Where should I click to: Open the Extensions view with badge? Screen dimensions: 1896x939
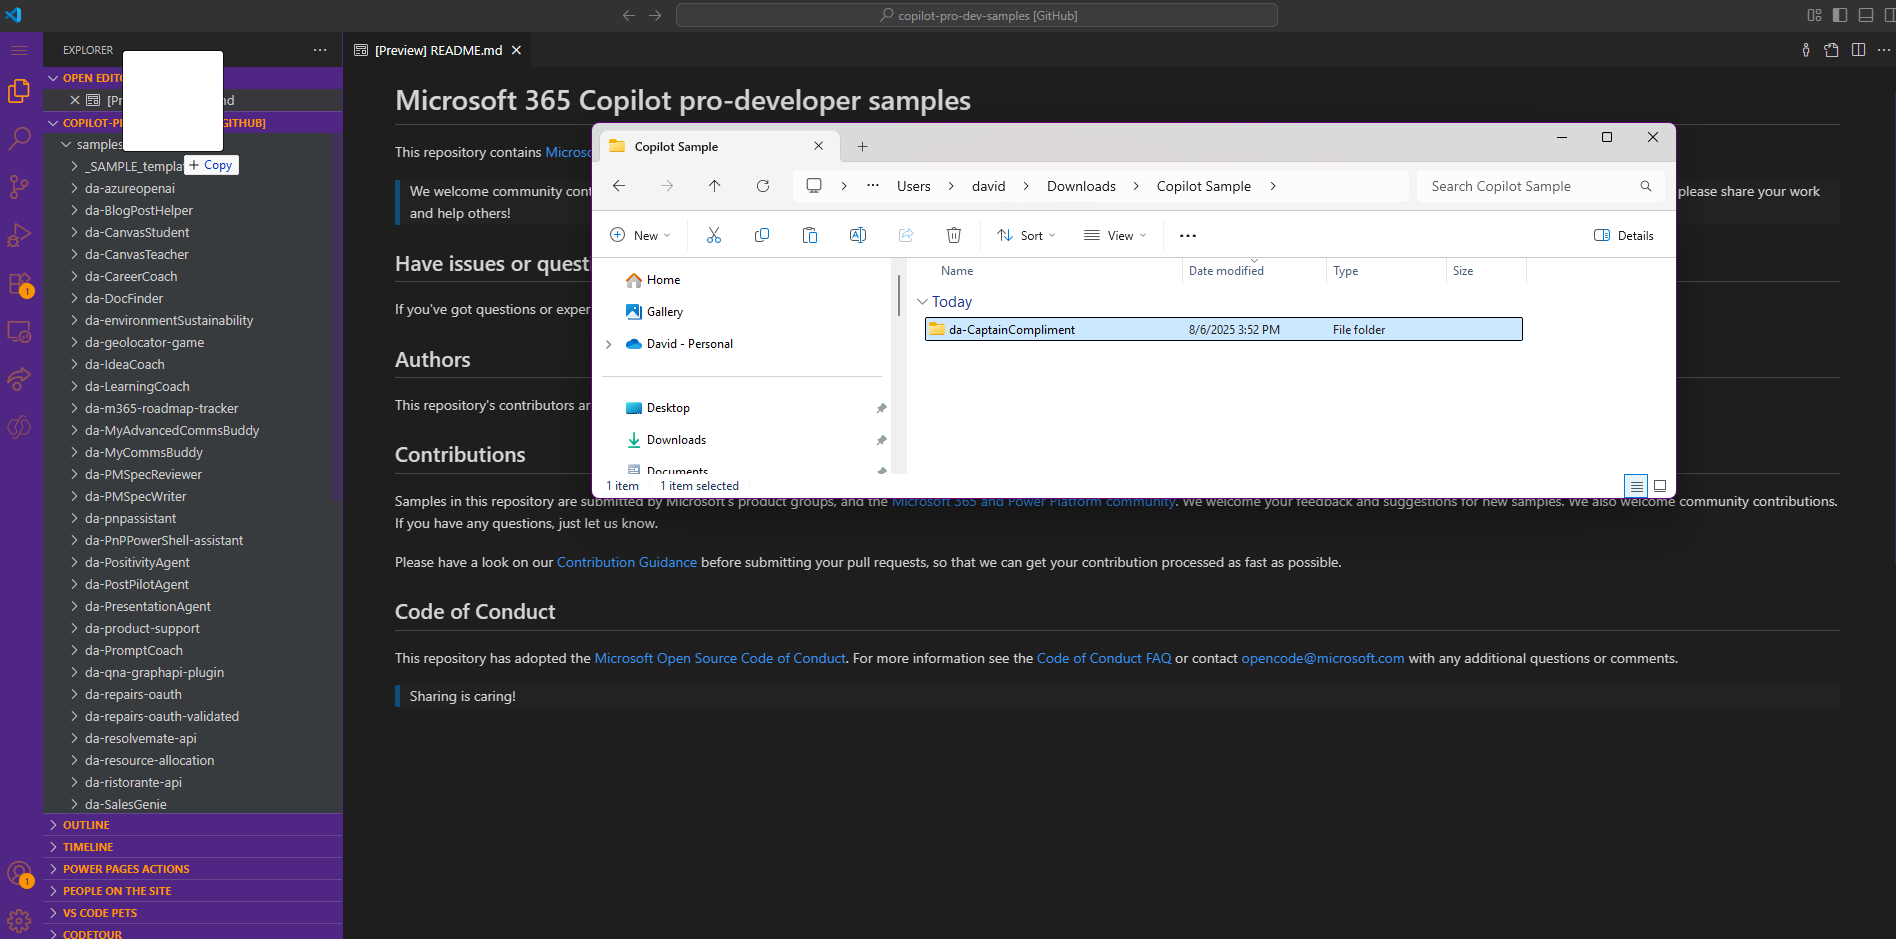pyautogui.click(x=19, y=284)
